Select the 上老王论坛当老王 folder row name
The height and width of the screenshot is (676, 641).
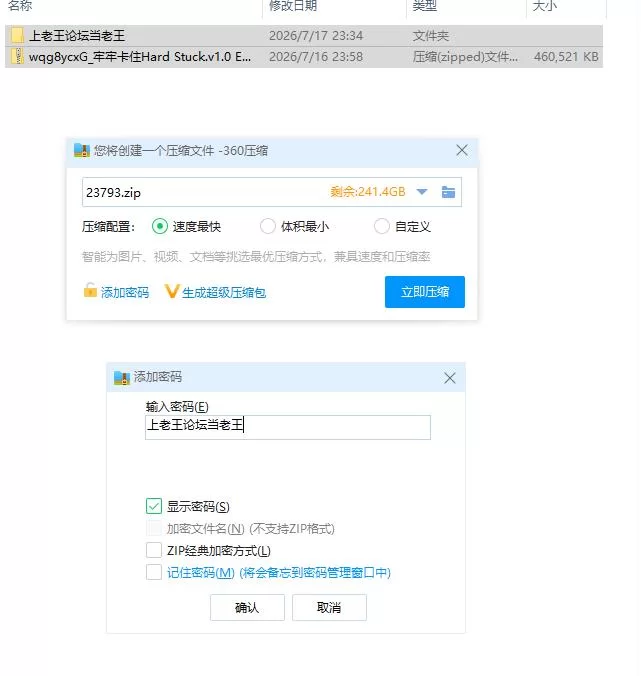pyautogui.click(x=77, y=35)
